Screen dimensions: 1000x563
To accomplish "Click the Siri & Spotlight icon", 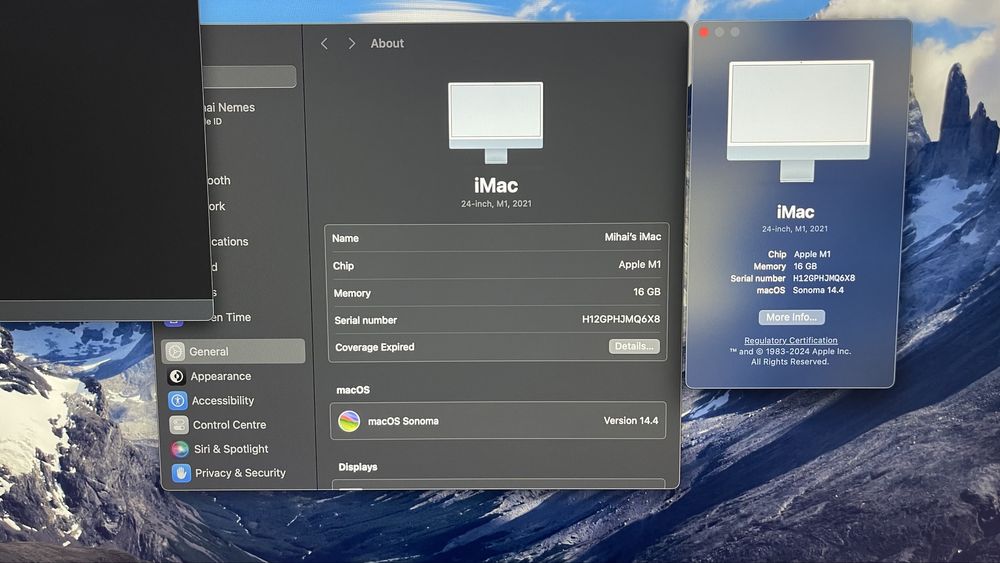I will click(180, 449).
